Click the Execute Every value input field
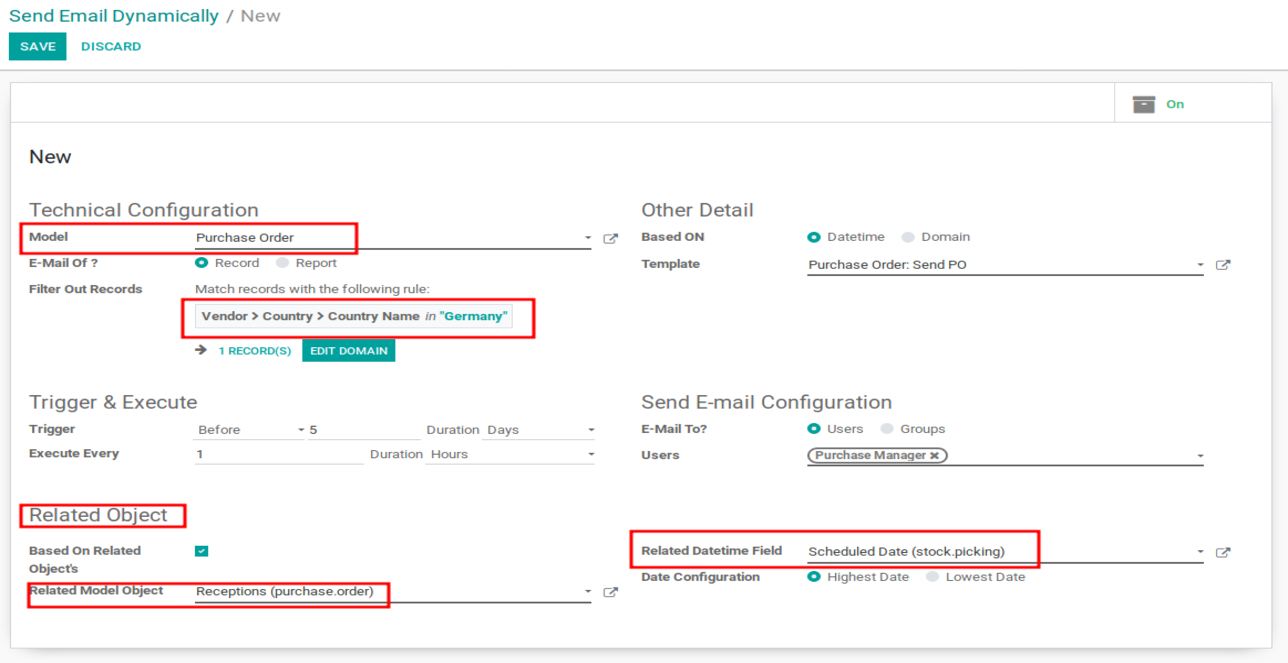Screen dimensions: 1288x663 pos(279,455)
